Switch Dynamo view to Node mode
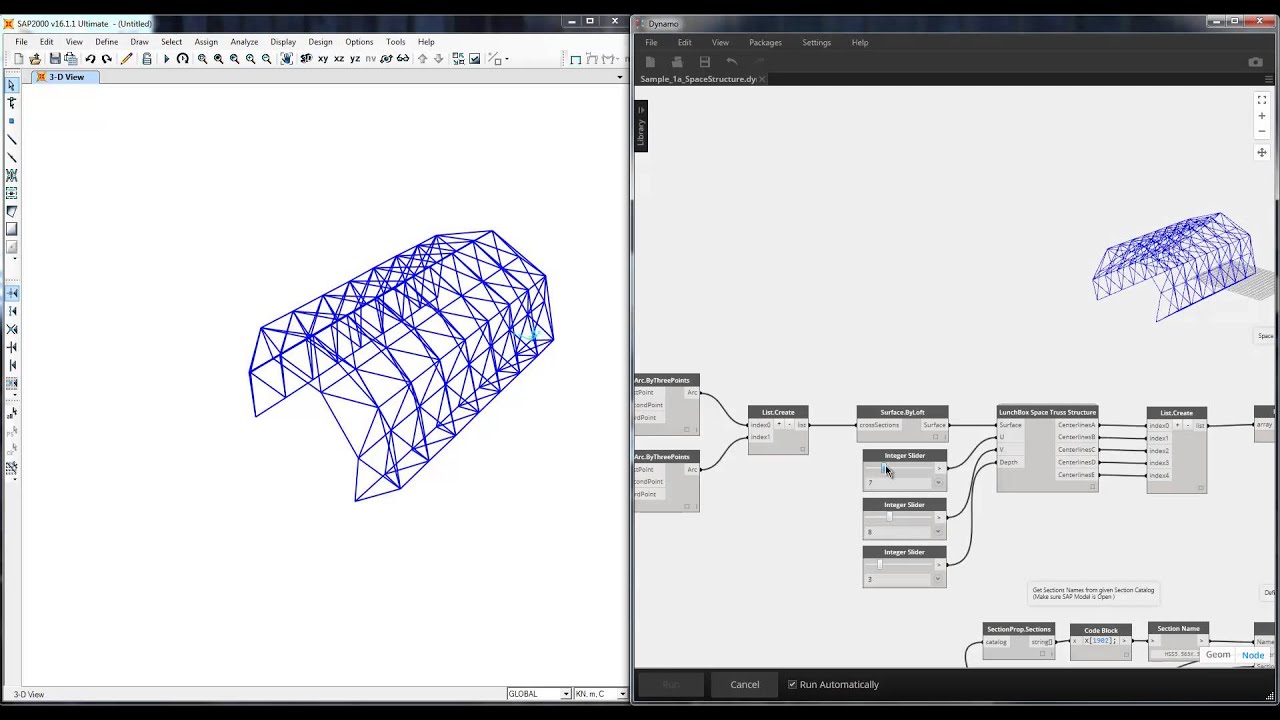The height and width of the screenshot is (720, 1280). [x=1253, y=655]
